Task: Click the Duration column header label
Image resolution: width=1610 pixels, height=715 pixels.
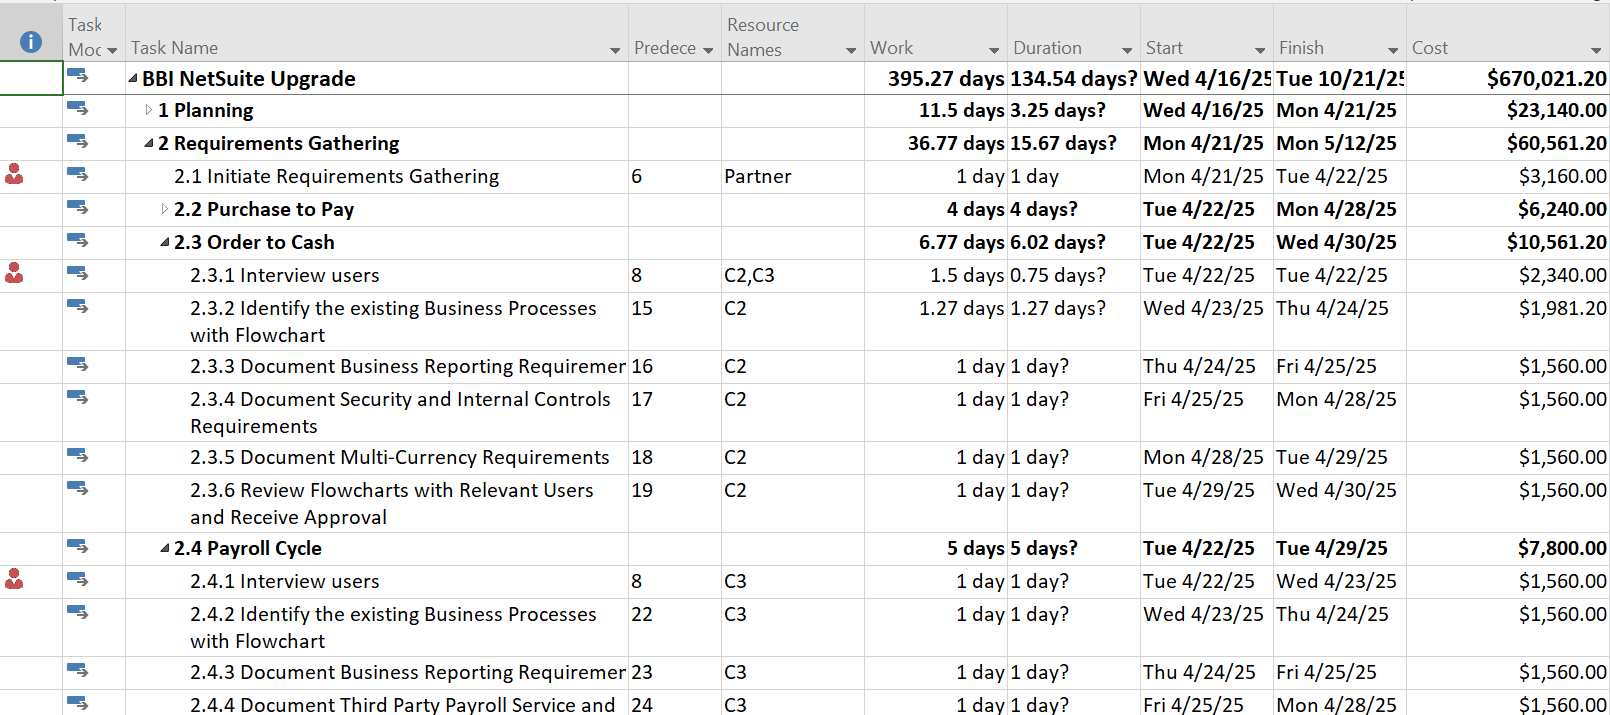Action: tap(1047, 48)
